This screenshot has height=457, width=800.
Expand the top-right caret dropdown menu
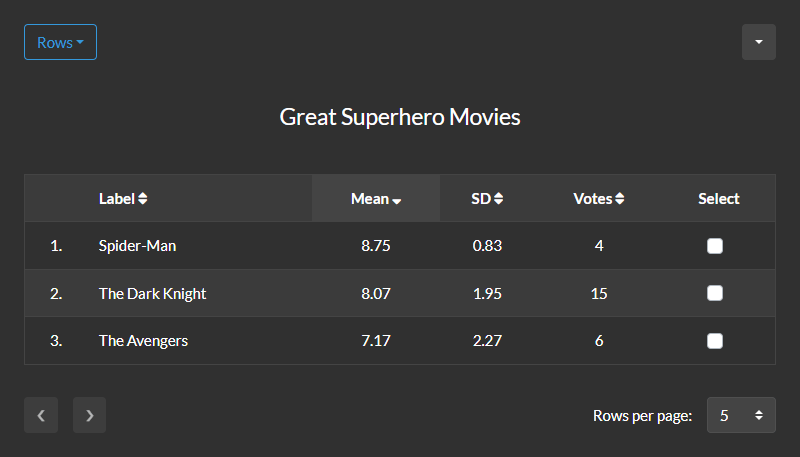pos(758,42)
